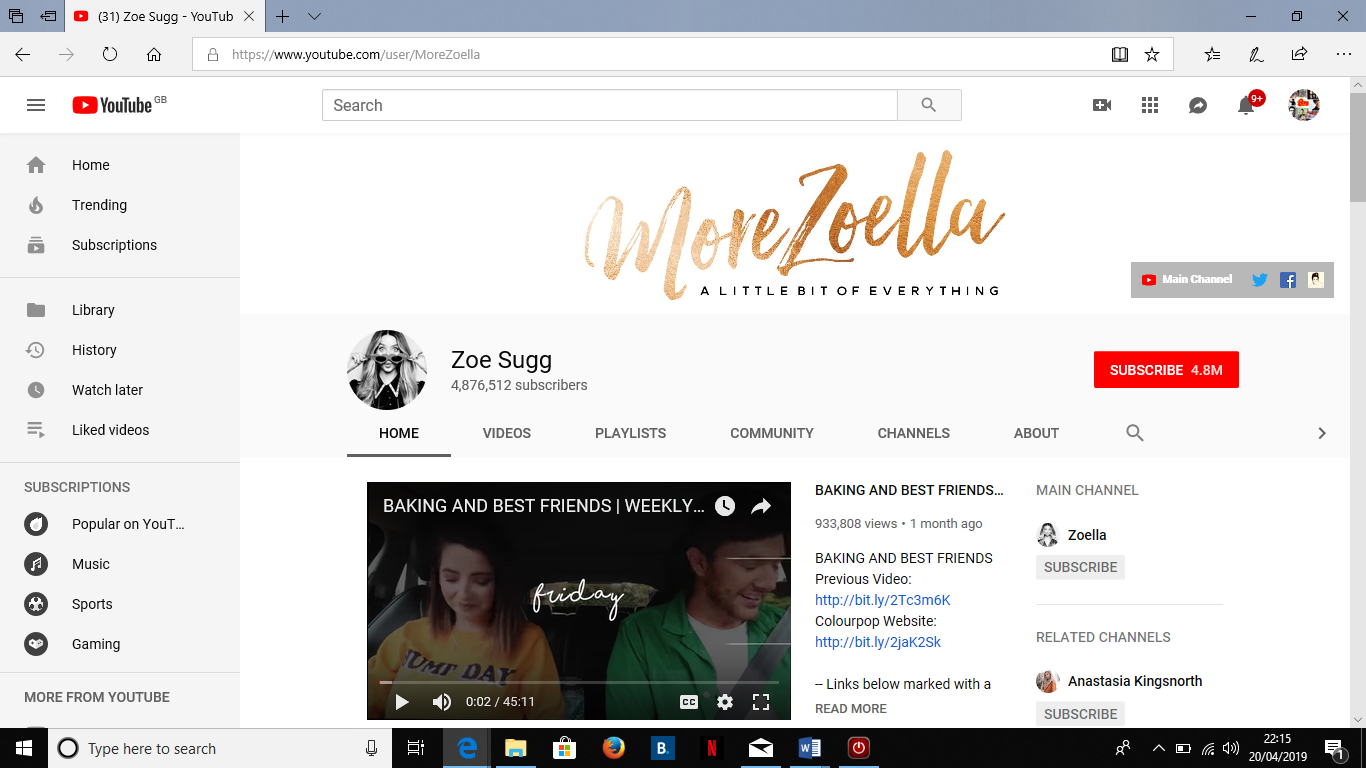Open Word from the taskbar
1366x768 pixels.
tap(809, 748)
